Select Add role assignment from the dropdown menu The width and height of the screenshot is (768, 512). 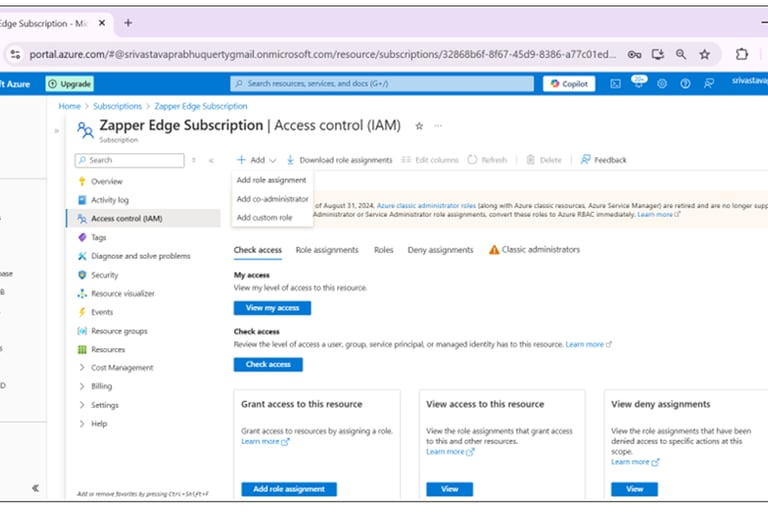(271, 180)
